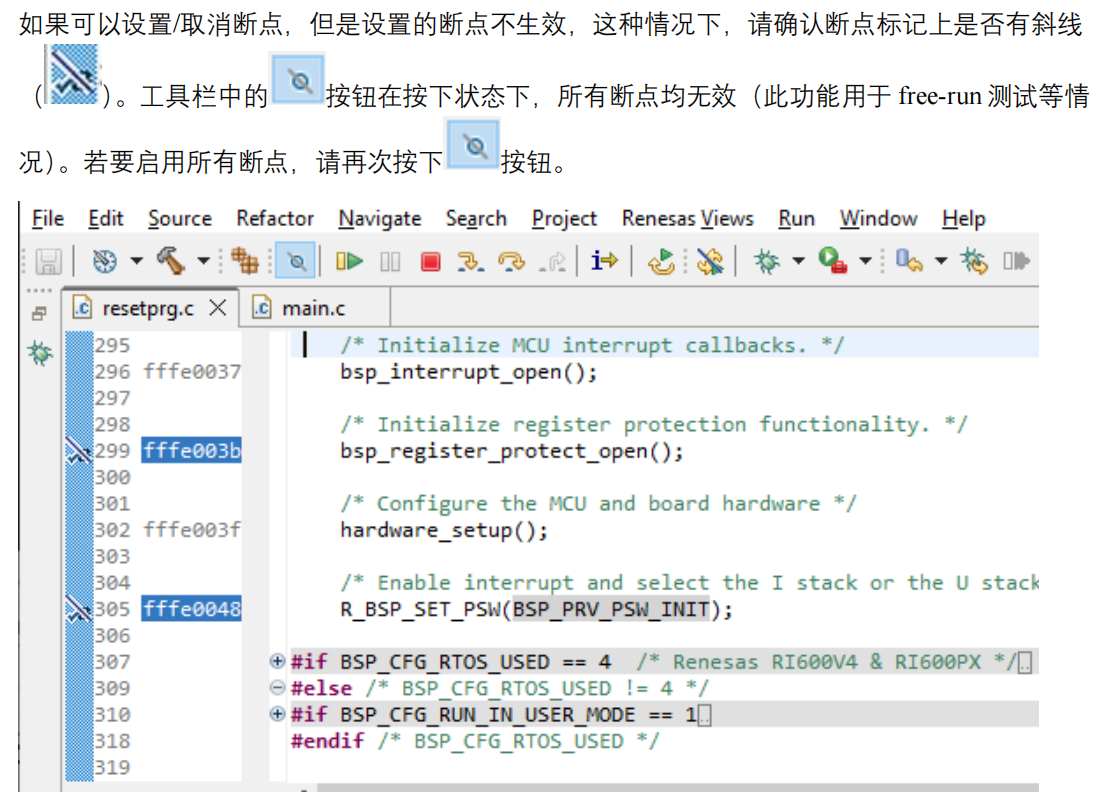Click hardware_setup(); code line
Viewport: 1107px width, 804px height.
[443, 530]
